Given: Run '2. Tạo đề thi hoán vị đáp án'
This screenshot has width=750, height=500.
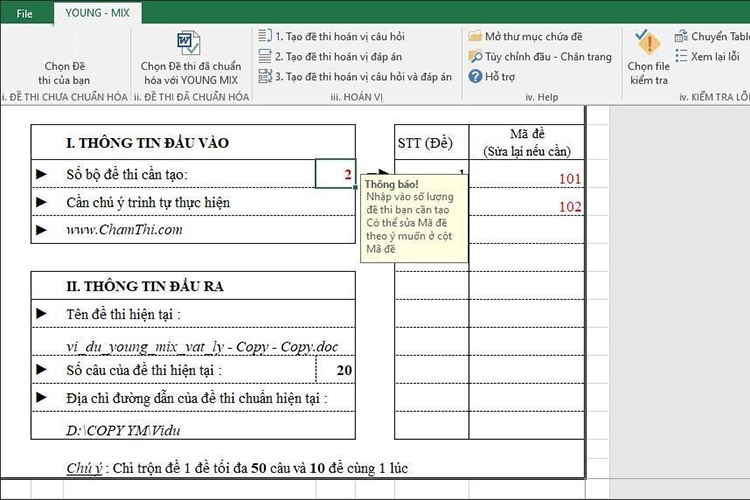Looking at the screenshot, I should [339, 56].
